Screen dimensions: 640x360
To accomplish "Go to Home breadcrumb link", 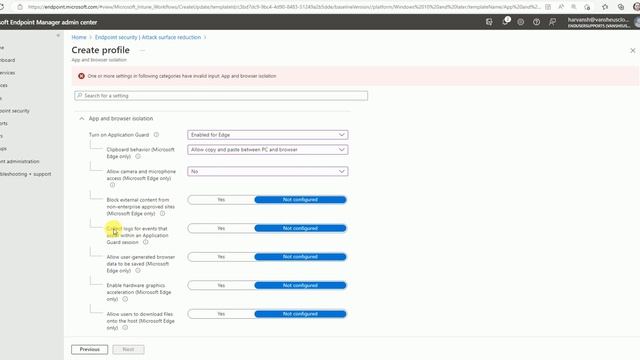I will click(x=79, y=37).
